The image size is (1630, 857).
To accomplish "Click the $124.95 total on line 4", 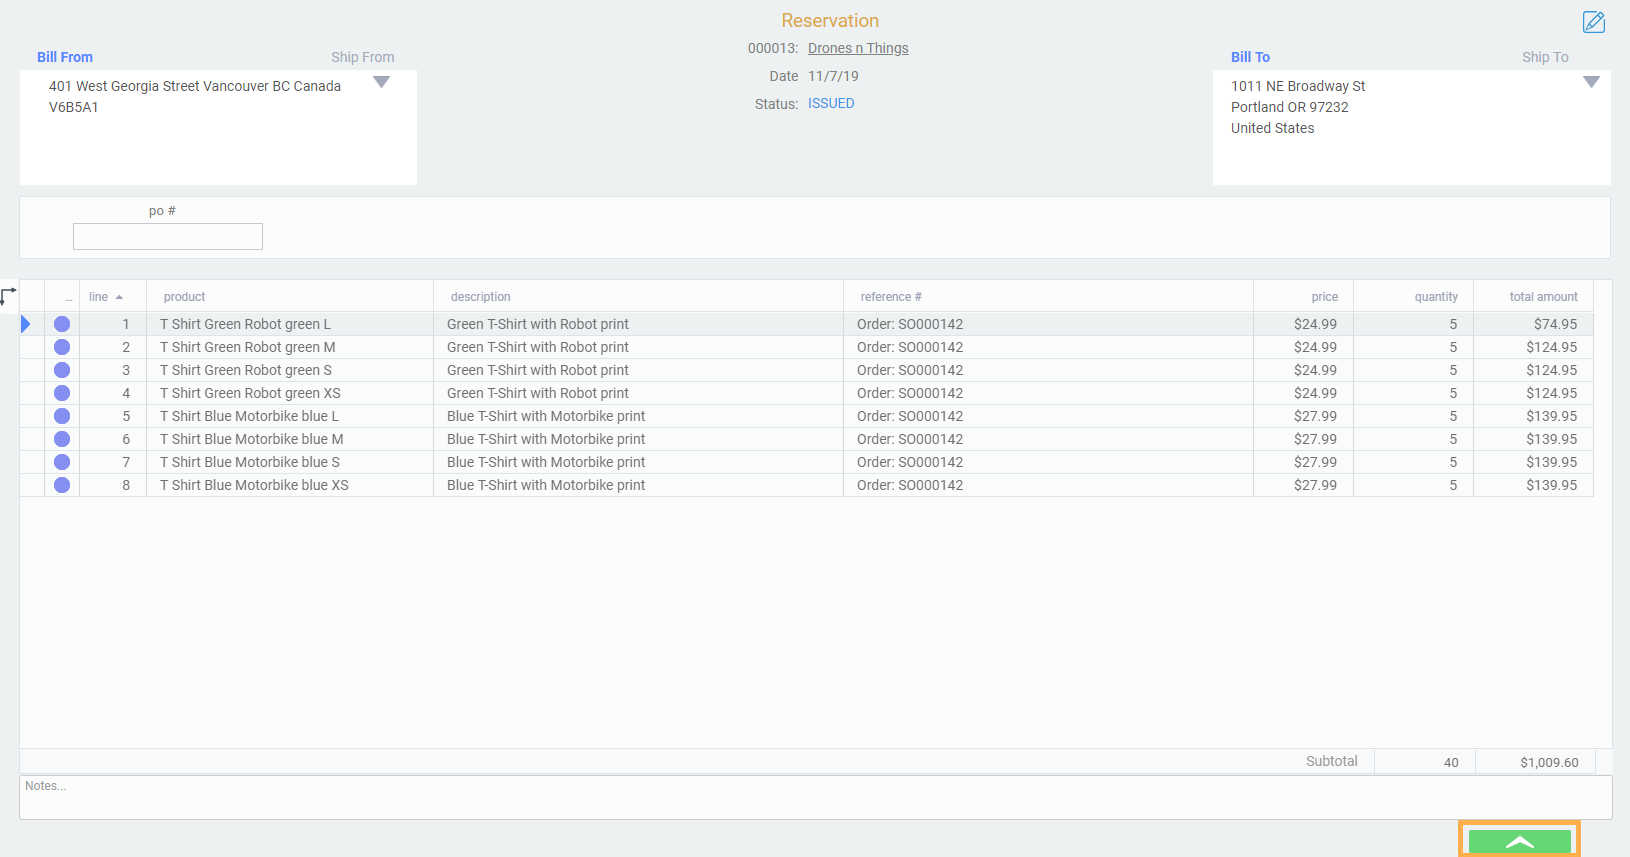I will 1551,393.
